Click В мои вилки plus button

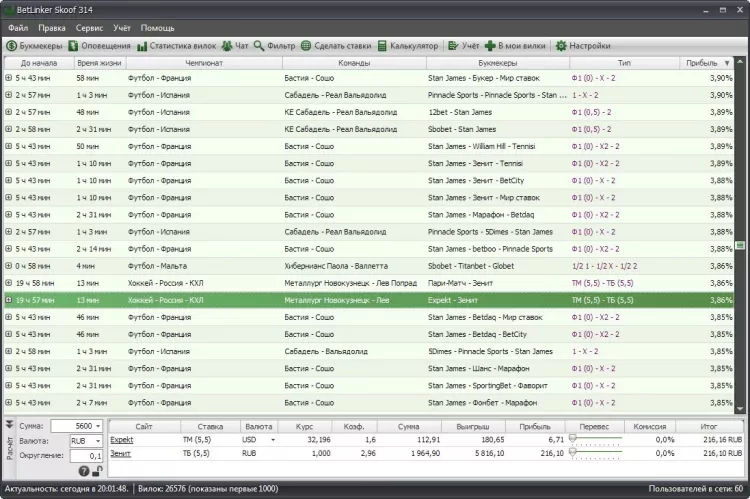click(x=515, y=46)
